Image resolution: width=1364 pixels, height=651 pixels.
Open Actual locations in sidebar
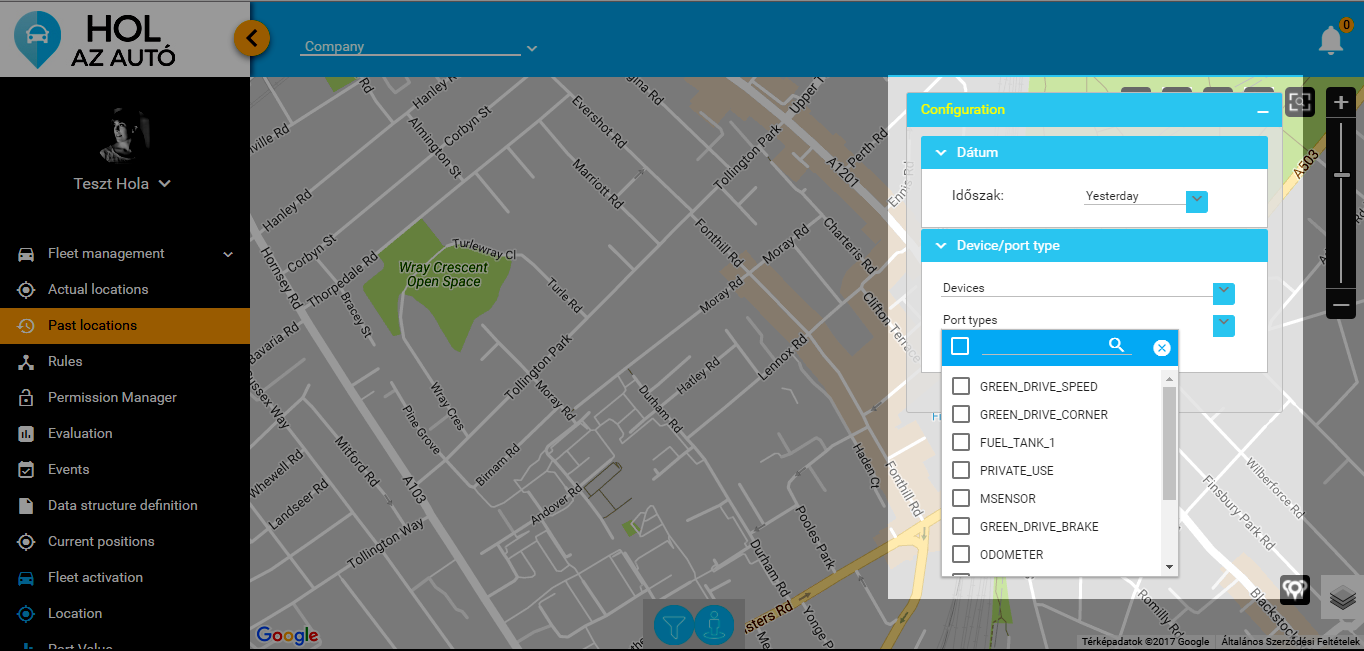(x=98, y=289)
